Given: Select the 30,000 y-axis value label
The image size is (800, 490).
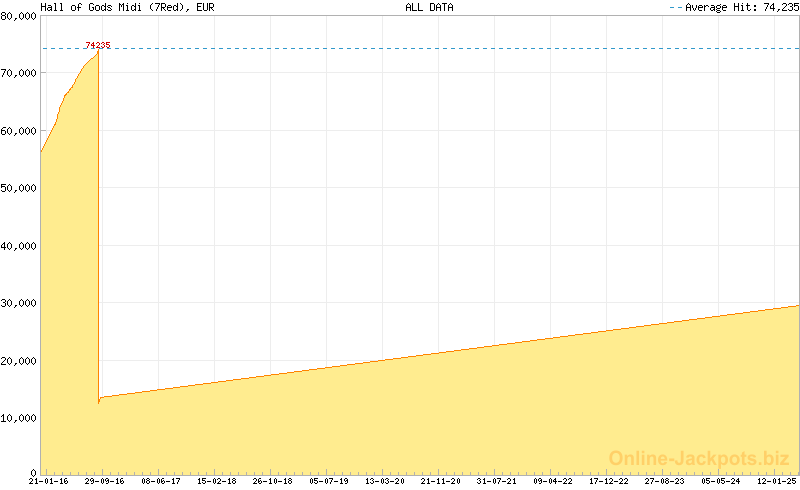Looking at the screenshot, I should (19, 302).
